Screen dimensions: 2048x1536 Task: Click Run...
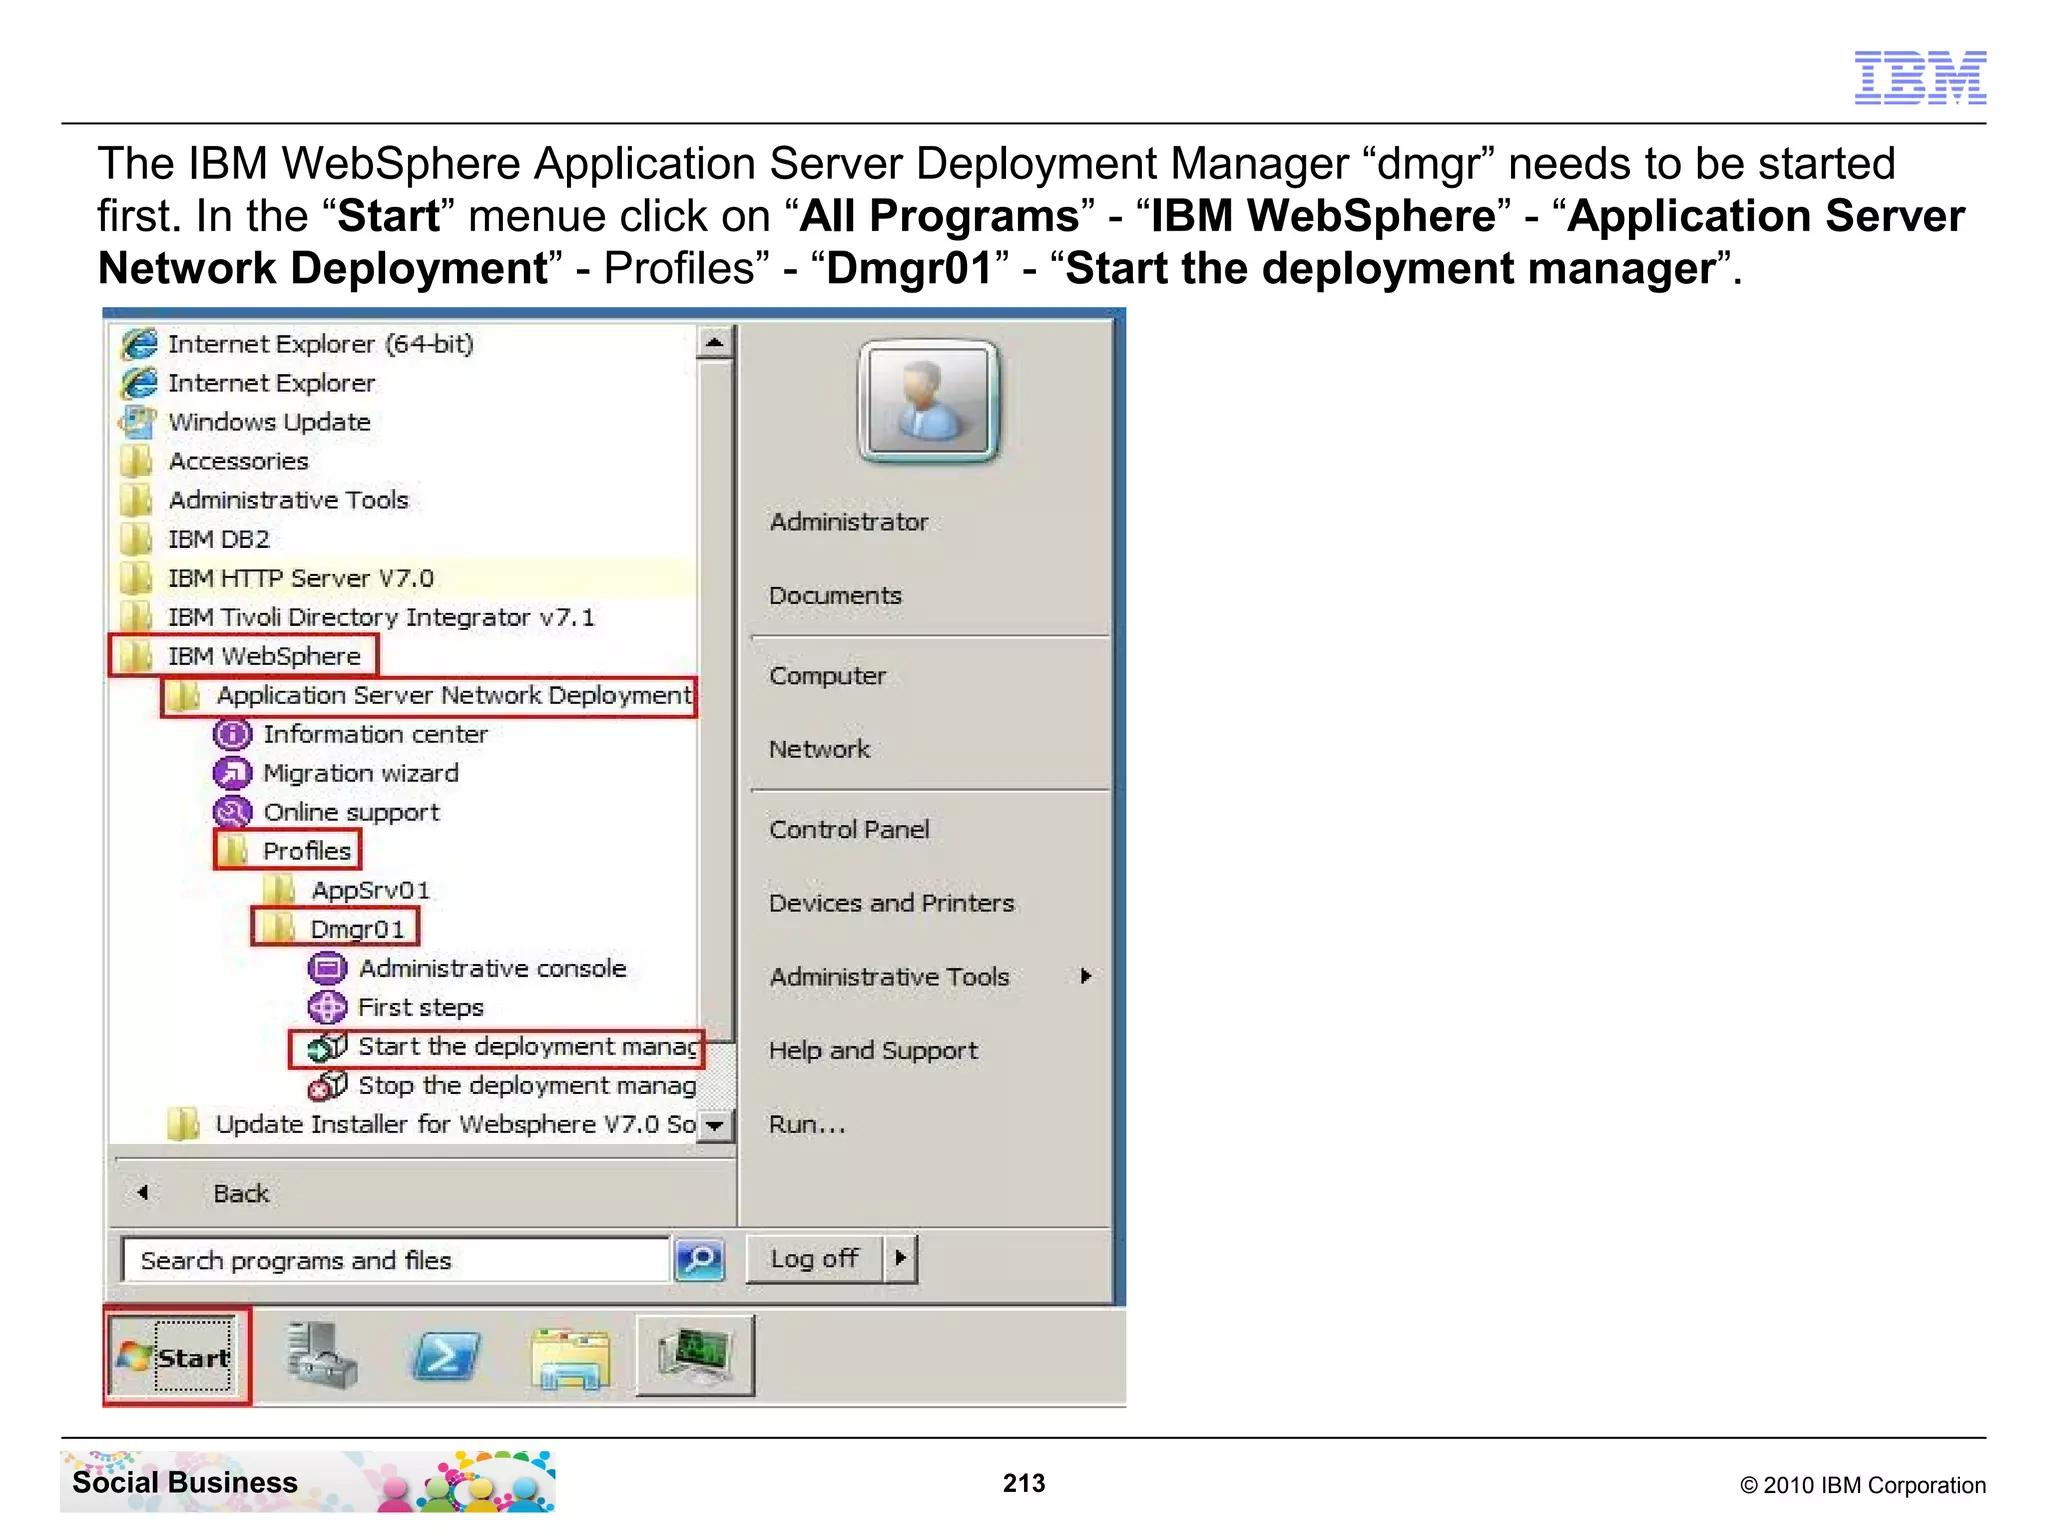click(x=808, y=1125)
